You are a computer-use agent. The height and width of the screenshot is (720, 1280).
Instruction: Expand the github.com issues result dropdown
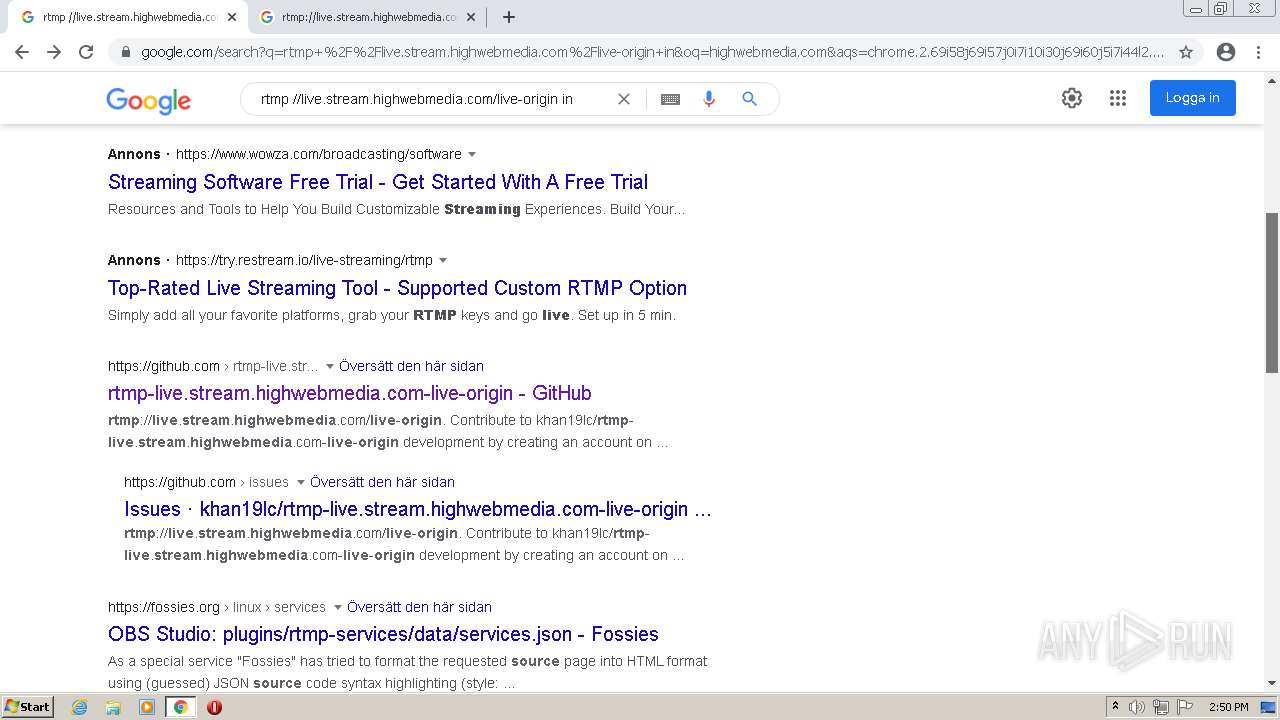coord(301,482)
